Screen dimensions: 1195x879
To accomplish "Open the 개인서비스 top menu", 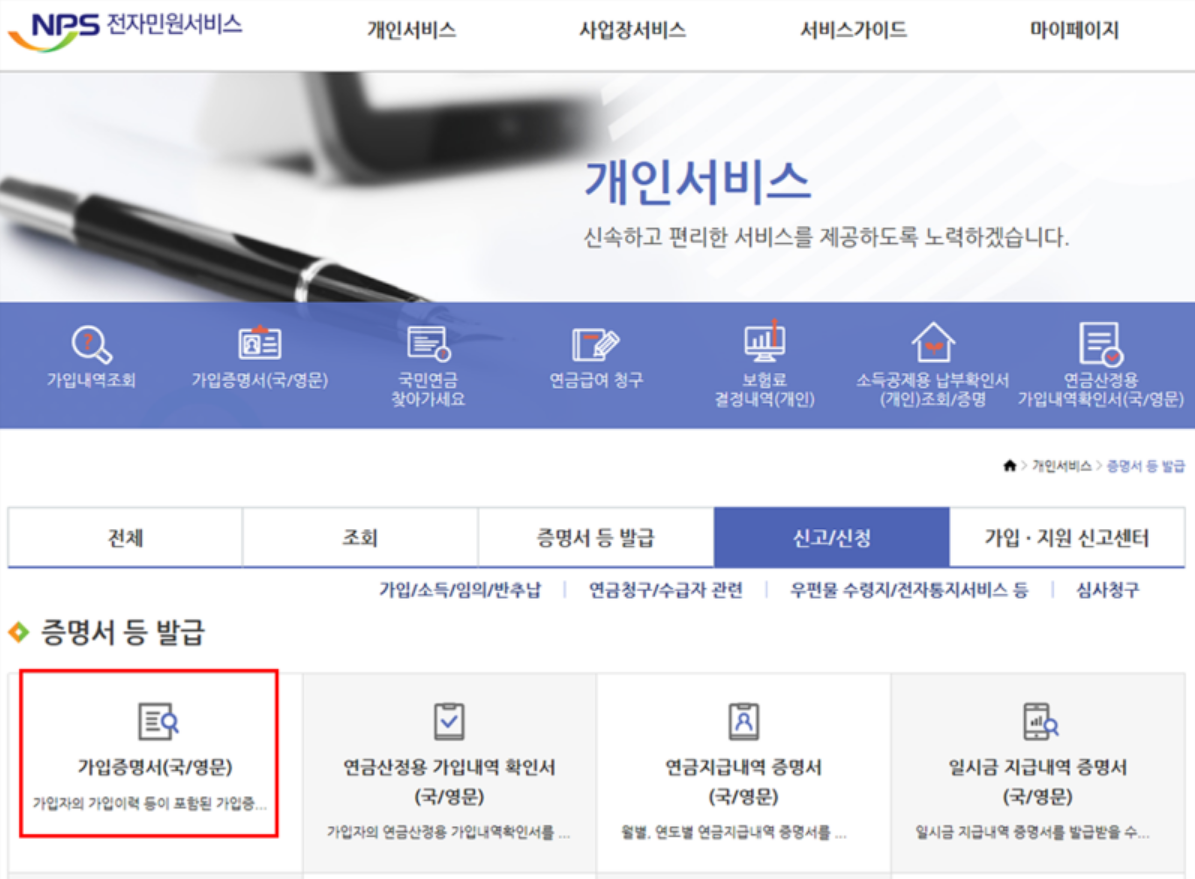I will pyautogui.click(x=411, y=30).
